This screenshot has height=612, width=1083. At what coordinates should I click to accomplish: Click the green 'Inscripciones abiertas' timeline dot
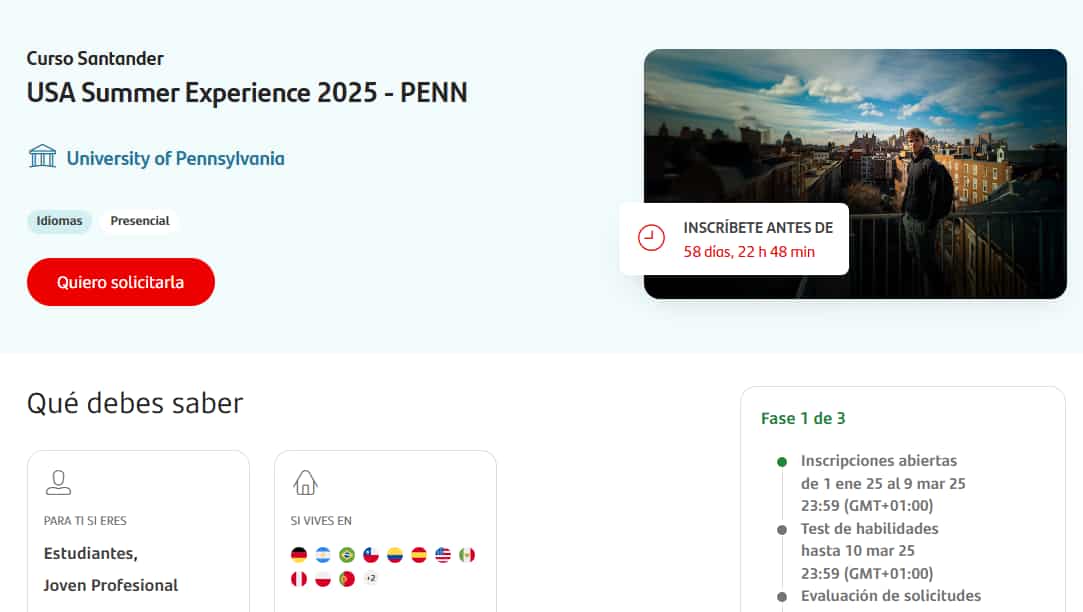click(782, 462)
